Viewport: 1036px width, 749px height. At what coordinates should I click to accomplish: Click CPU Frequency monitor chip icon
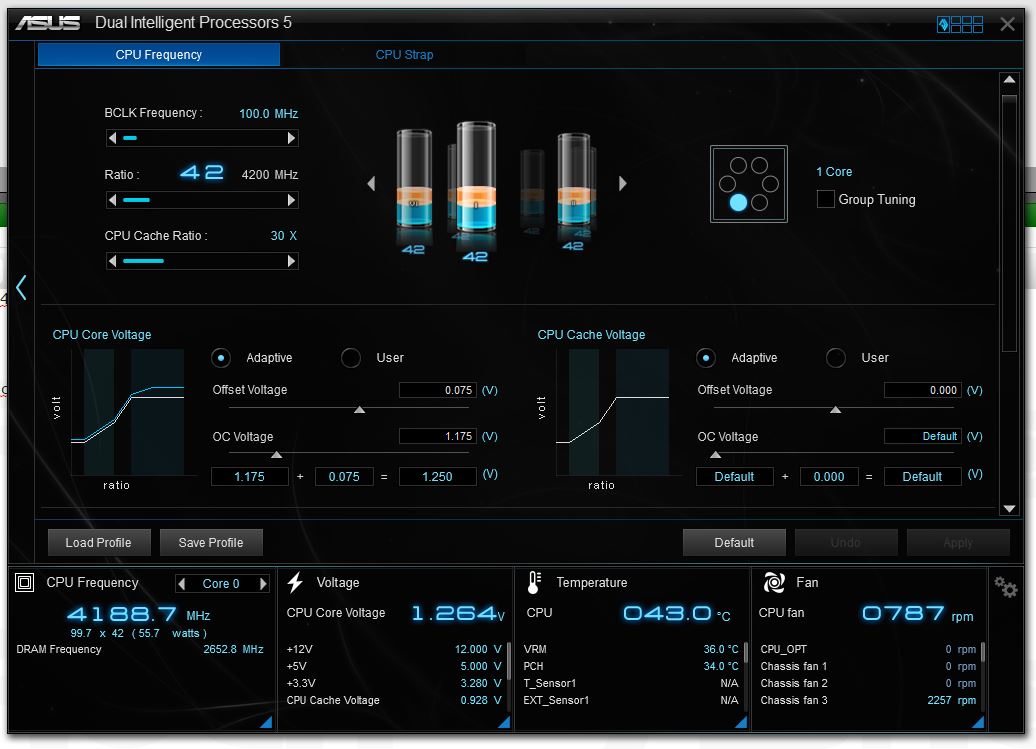pos(24,582)
